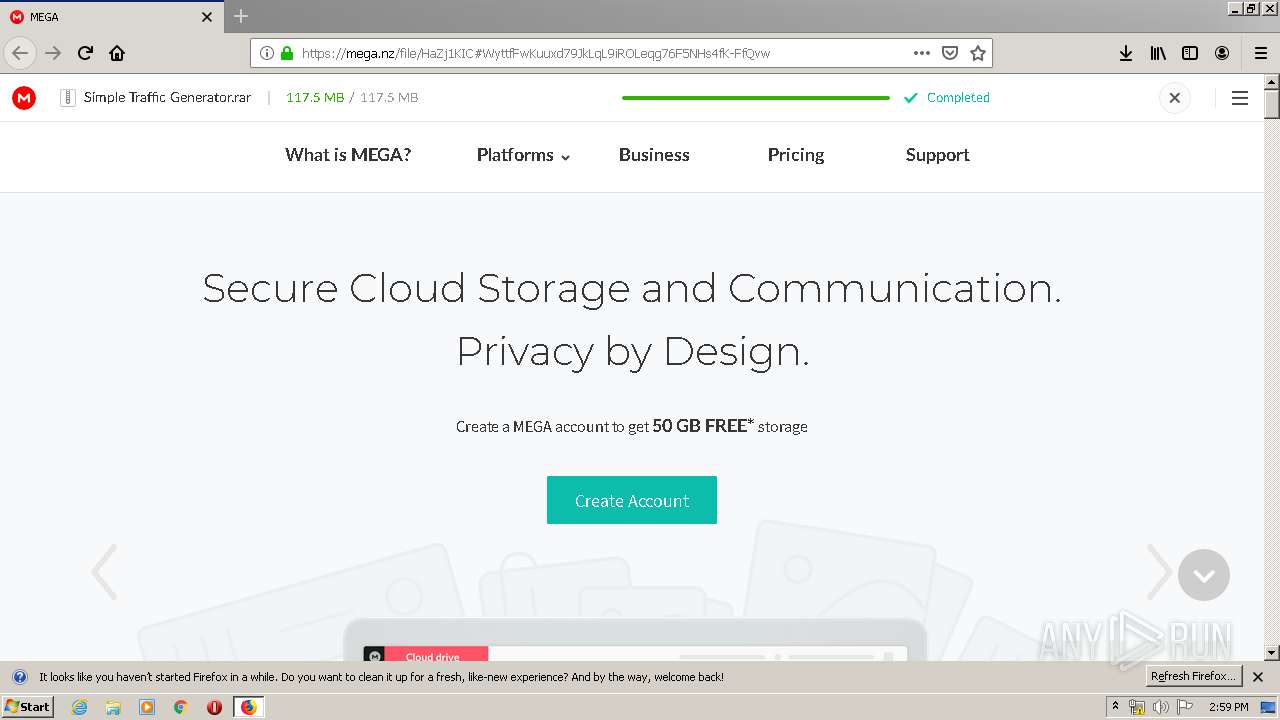This screenshot has width=1280, height=720.
Task: Click the rar file archive icon
Action: tap(68, 98)
